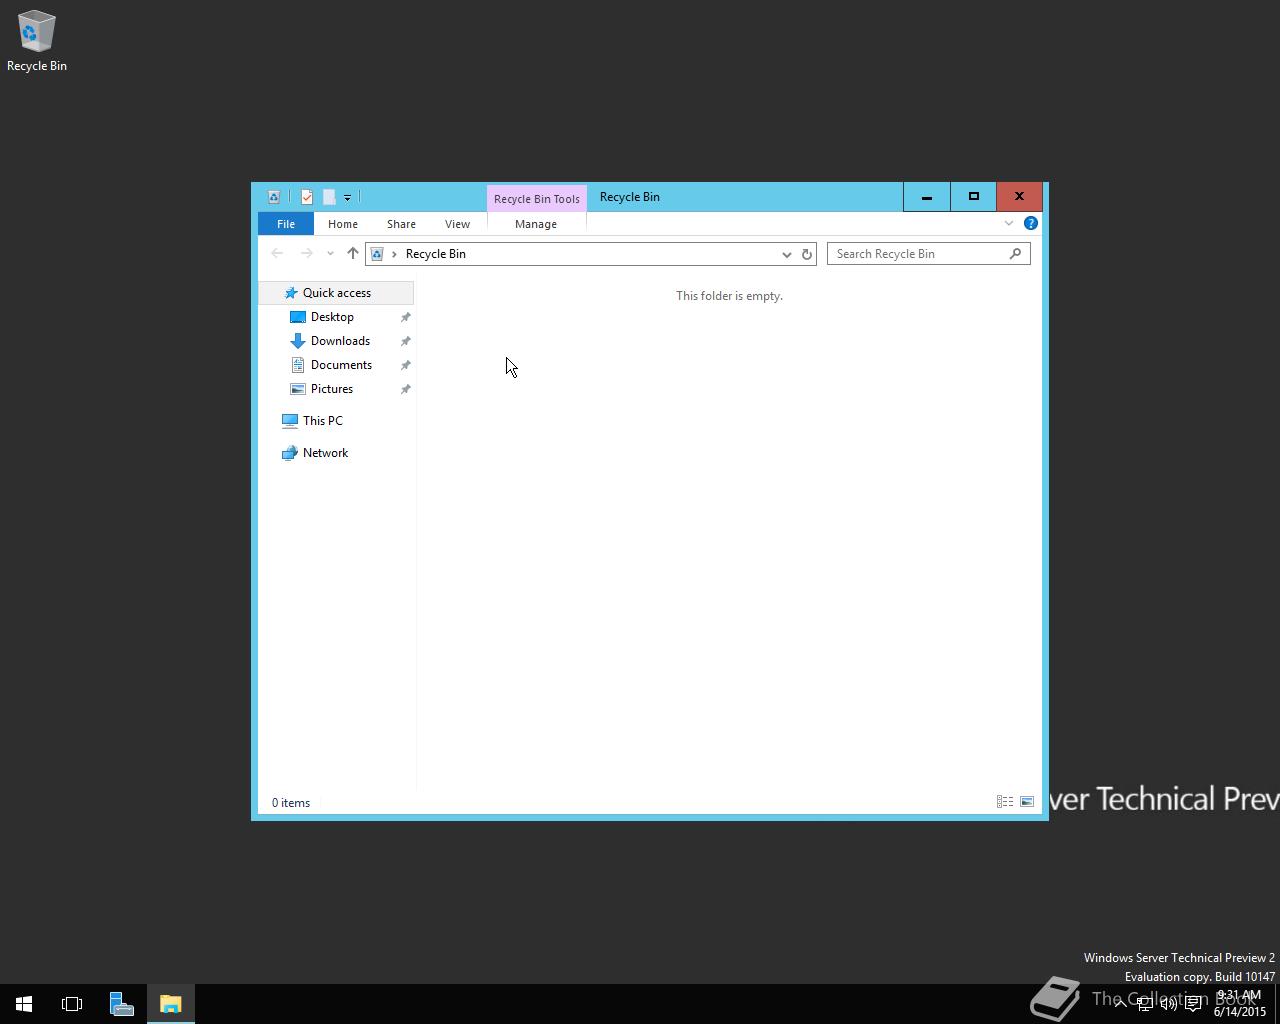Click the network tray icon
The image size is (1280, 1024).
tap(1145, 1004)
